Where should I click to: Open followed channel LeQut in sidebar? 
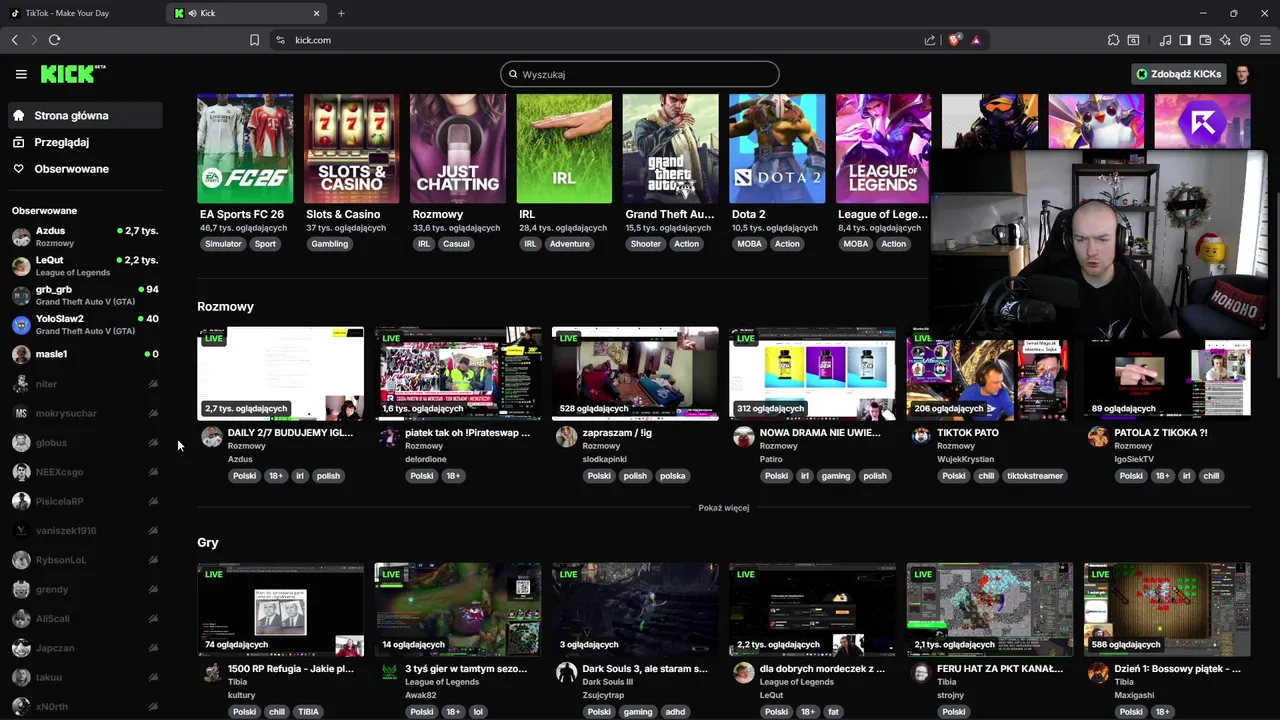[84, 265]
